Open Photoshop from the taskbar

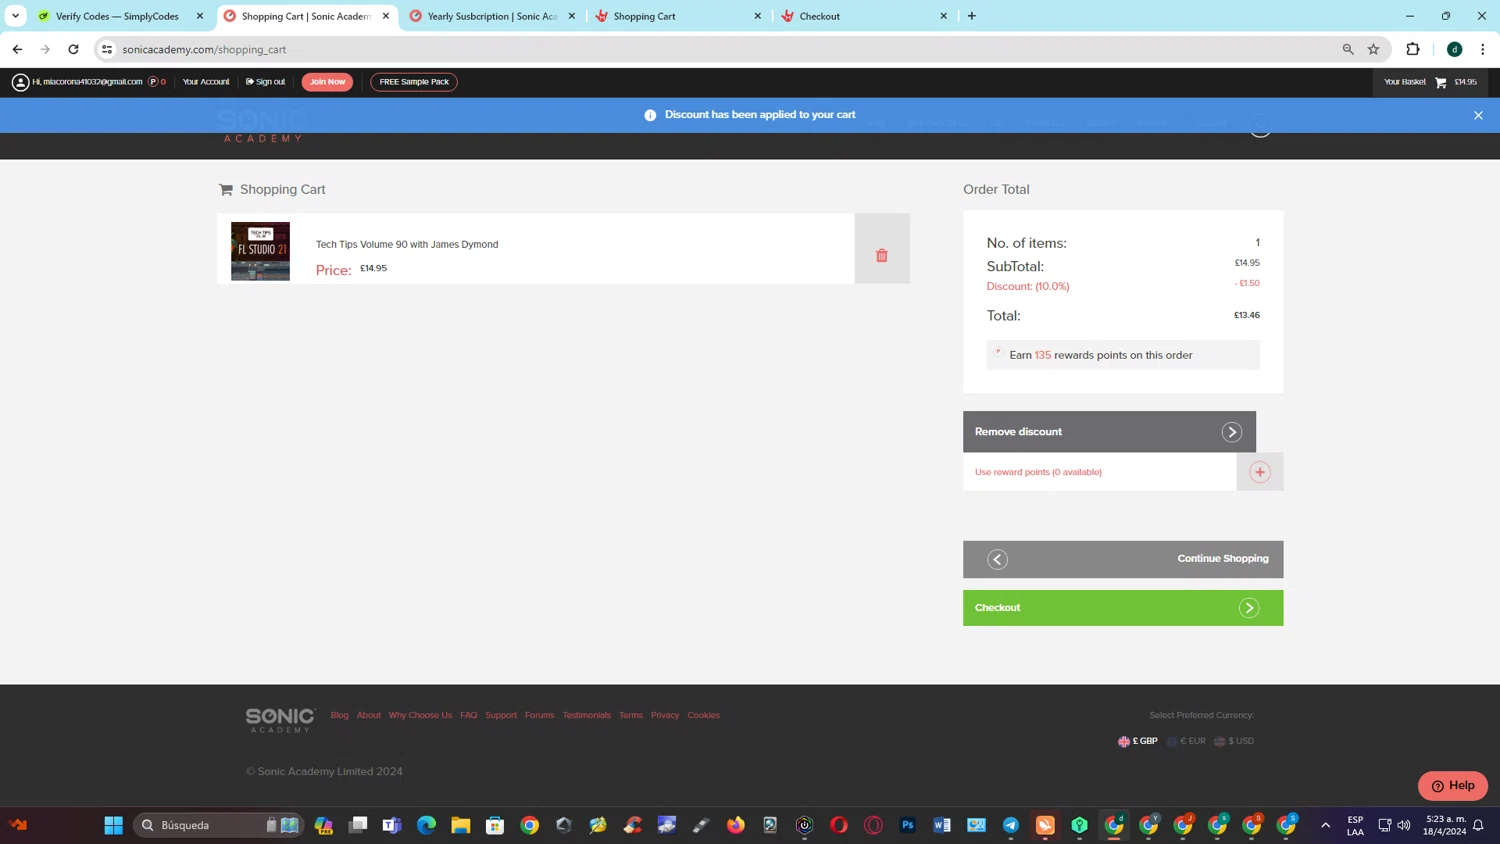pyautogui.click(x=908, y=825)
